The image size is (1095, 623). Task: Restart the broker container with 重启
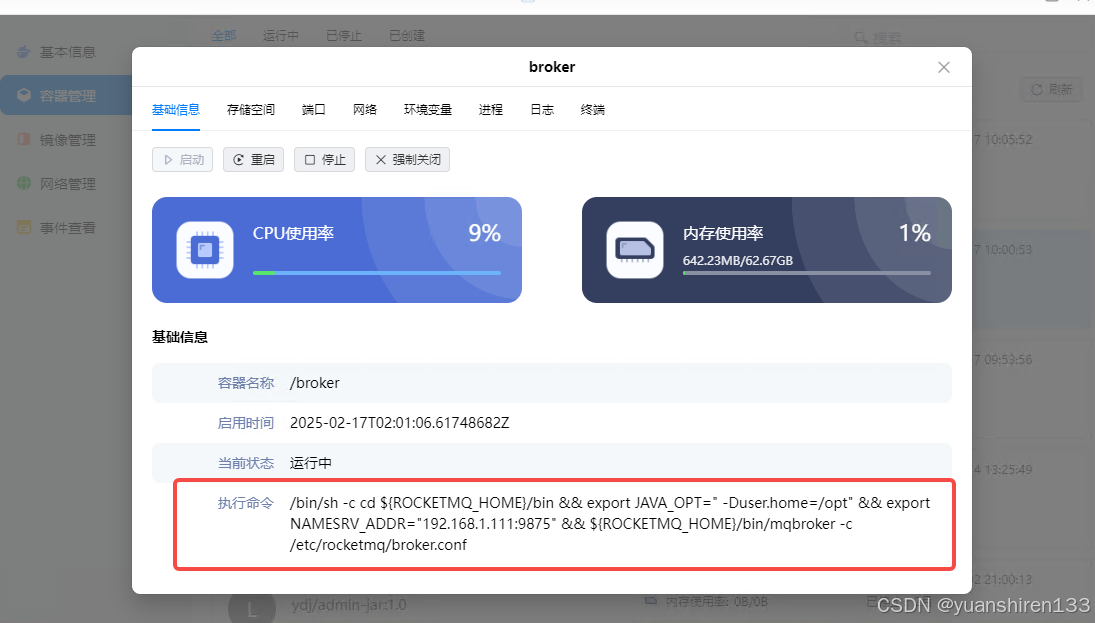(x=253, y=158)
